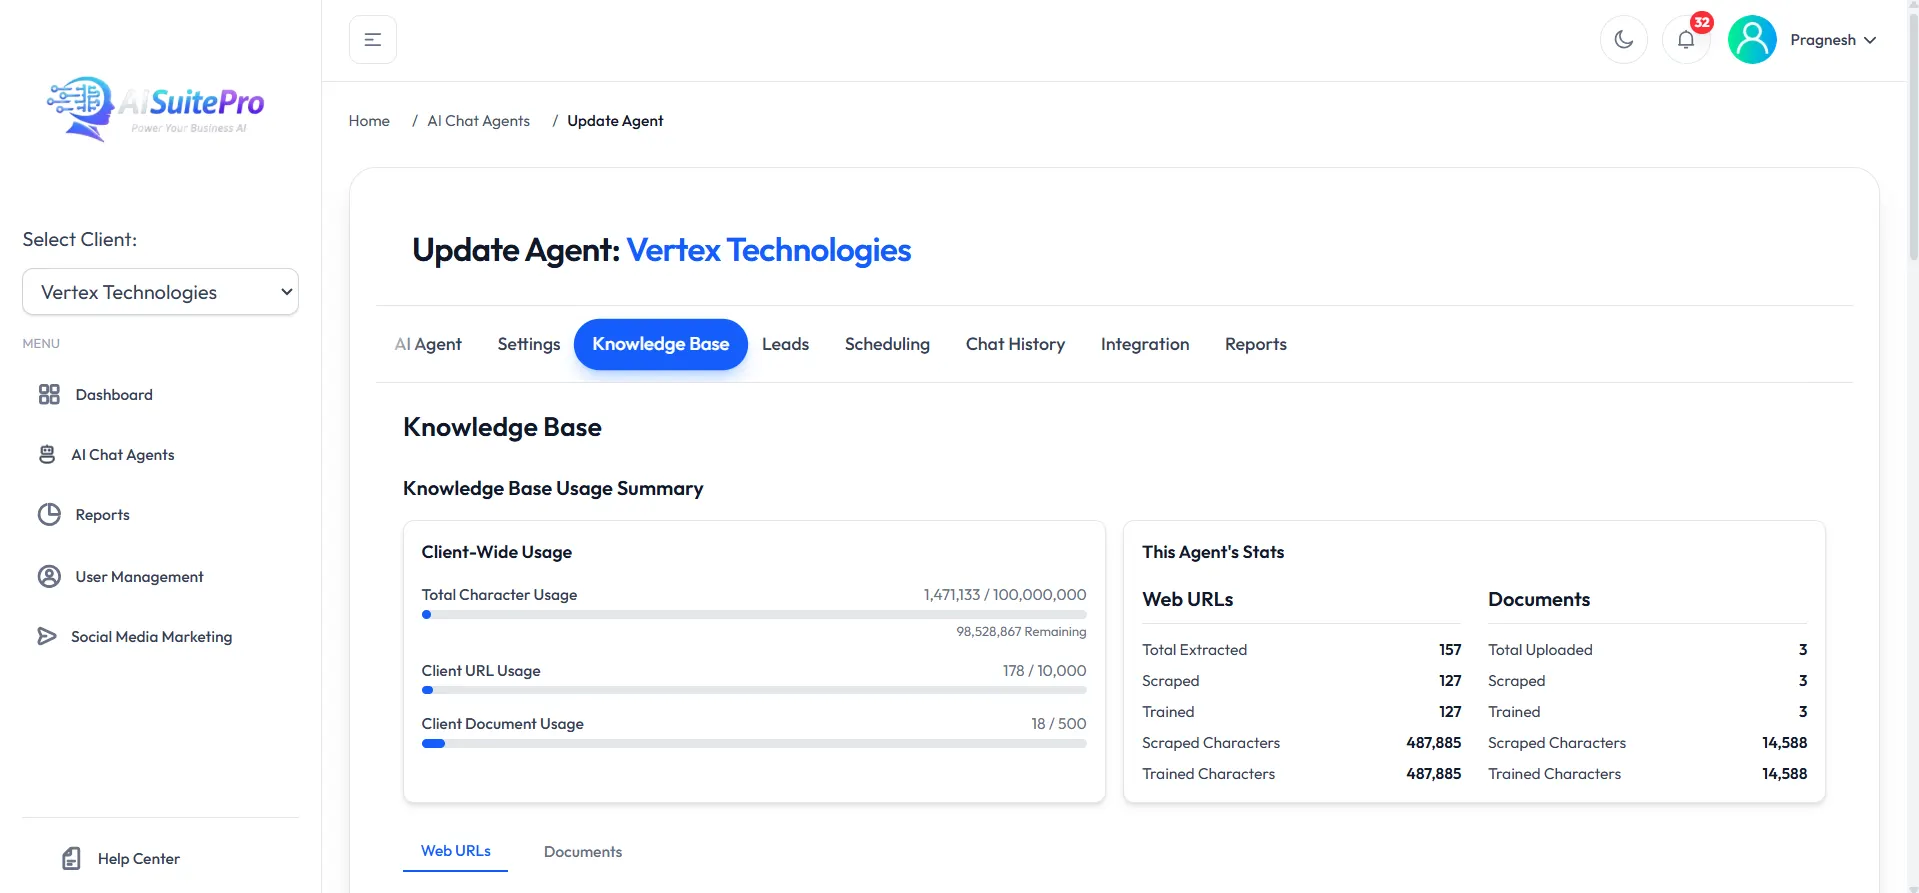Navigate to AI Chat Agents breadcrumb
1919x893 pixels.
pyautogui.click(x=479, y=121)
